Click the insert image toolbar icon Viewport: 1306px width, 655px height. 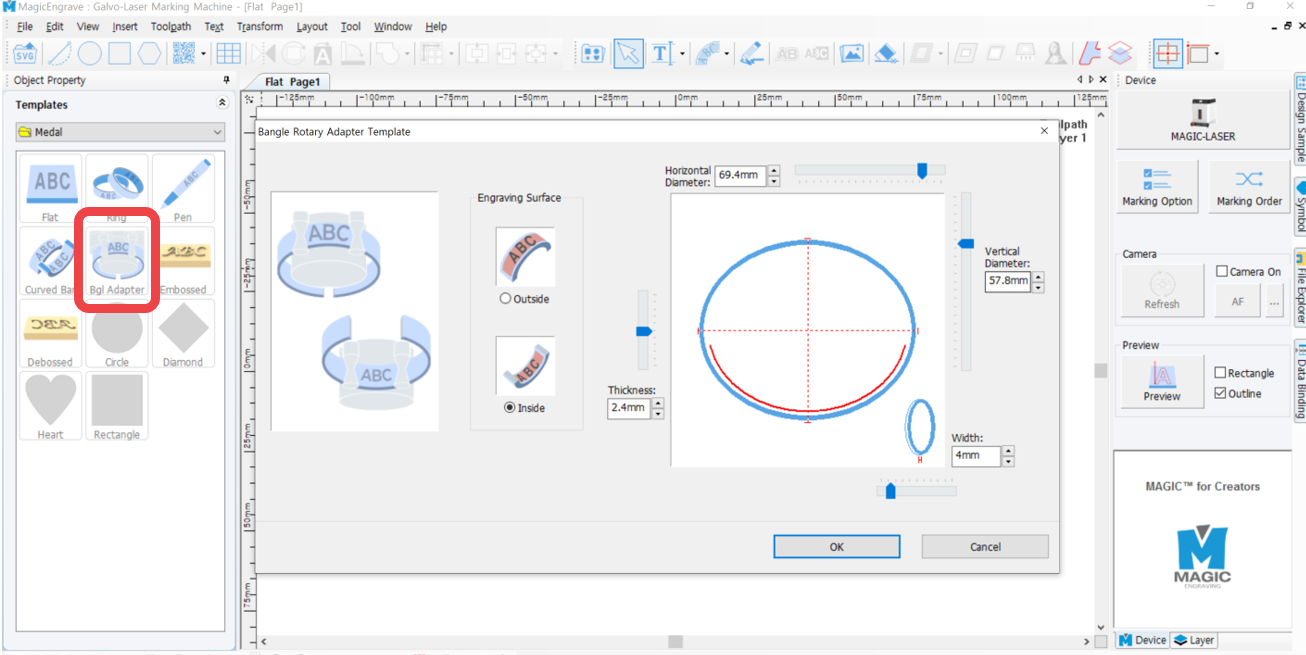(852, 53)
